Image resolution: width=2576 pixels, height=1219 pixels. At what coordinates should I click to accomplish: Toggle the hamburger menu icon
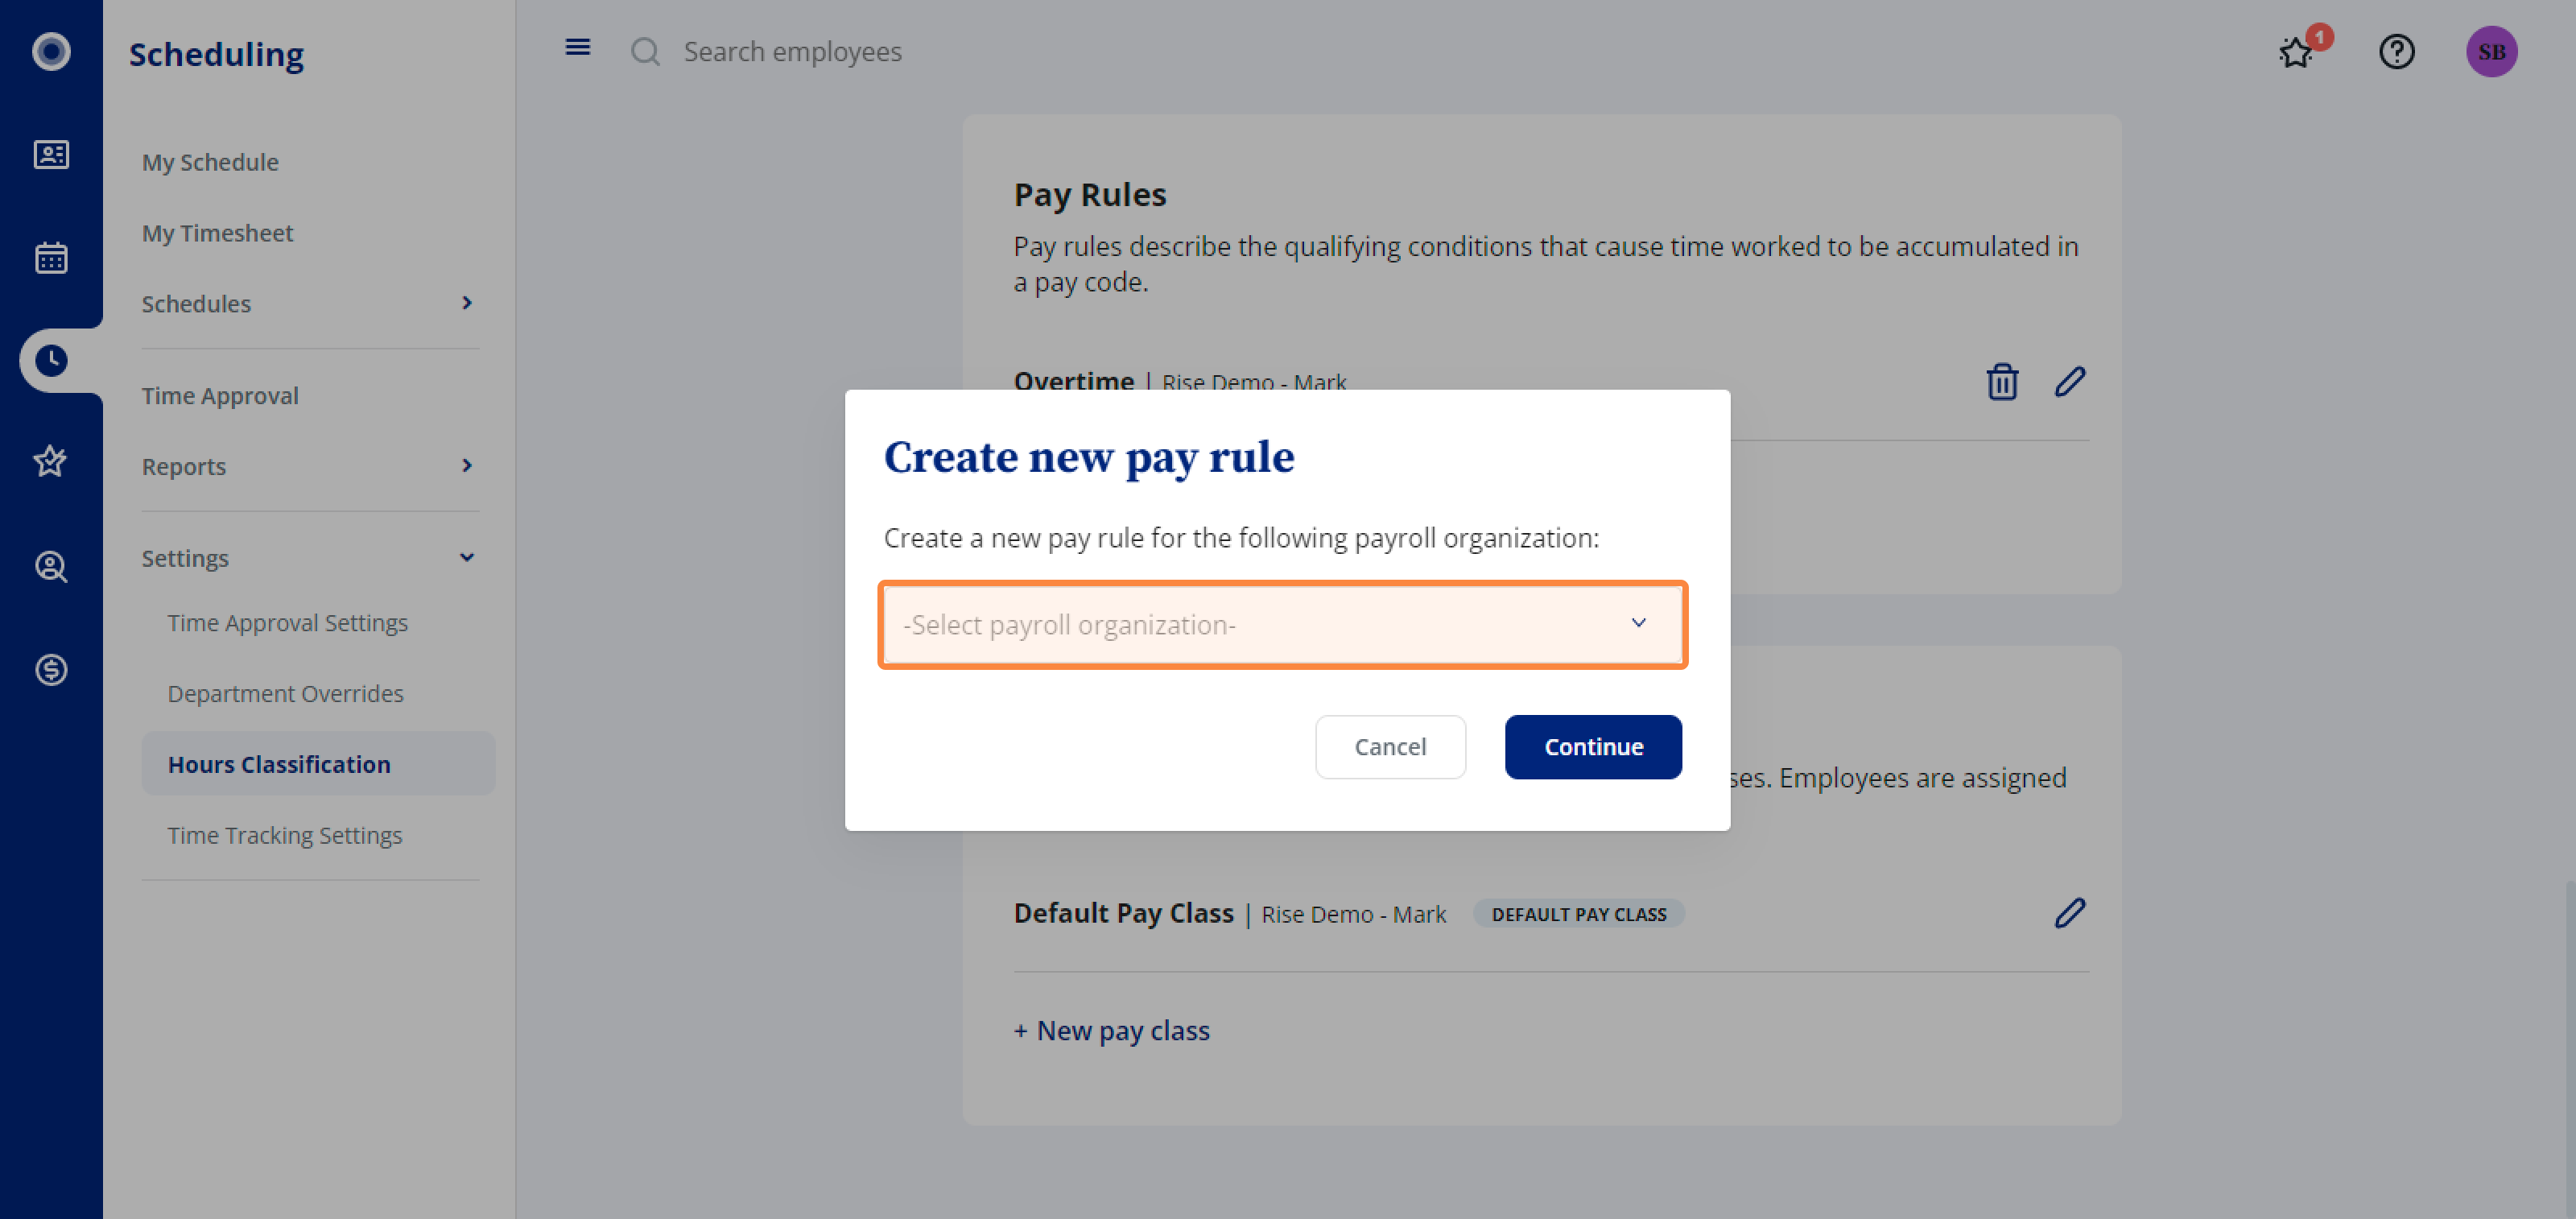578,47
